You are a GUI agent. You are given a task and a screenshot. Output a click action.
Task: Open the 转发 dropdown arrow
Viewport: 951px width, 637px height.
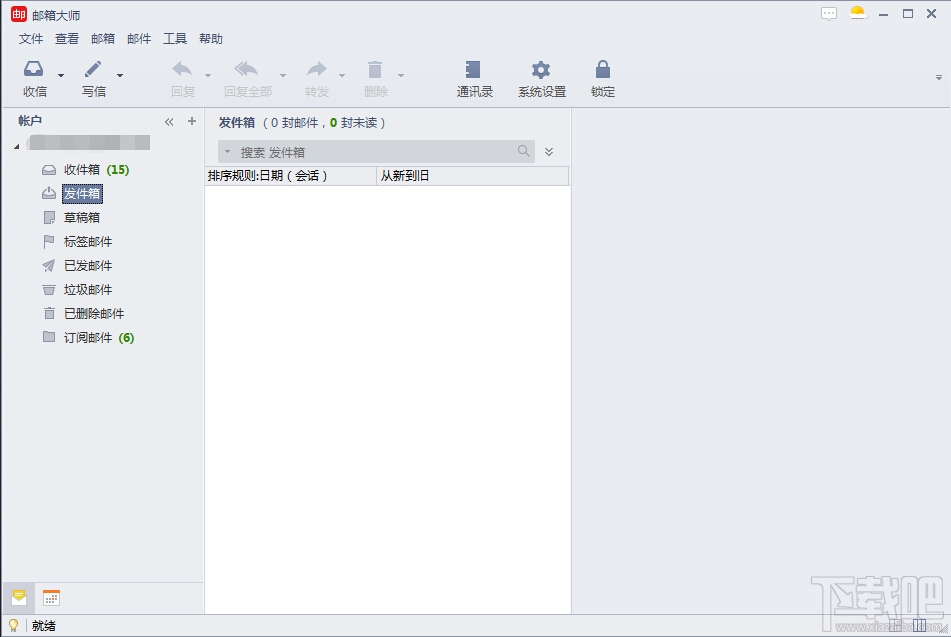click(x=342, y=75)
